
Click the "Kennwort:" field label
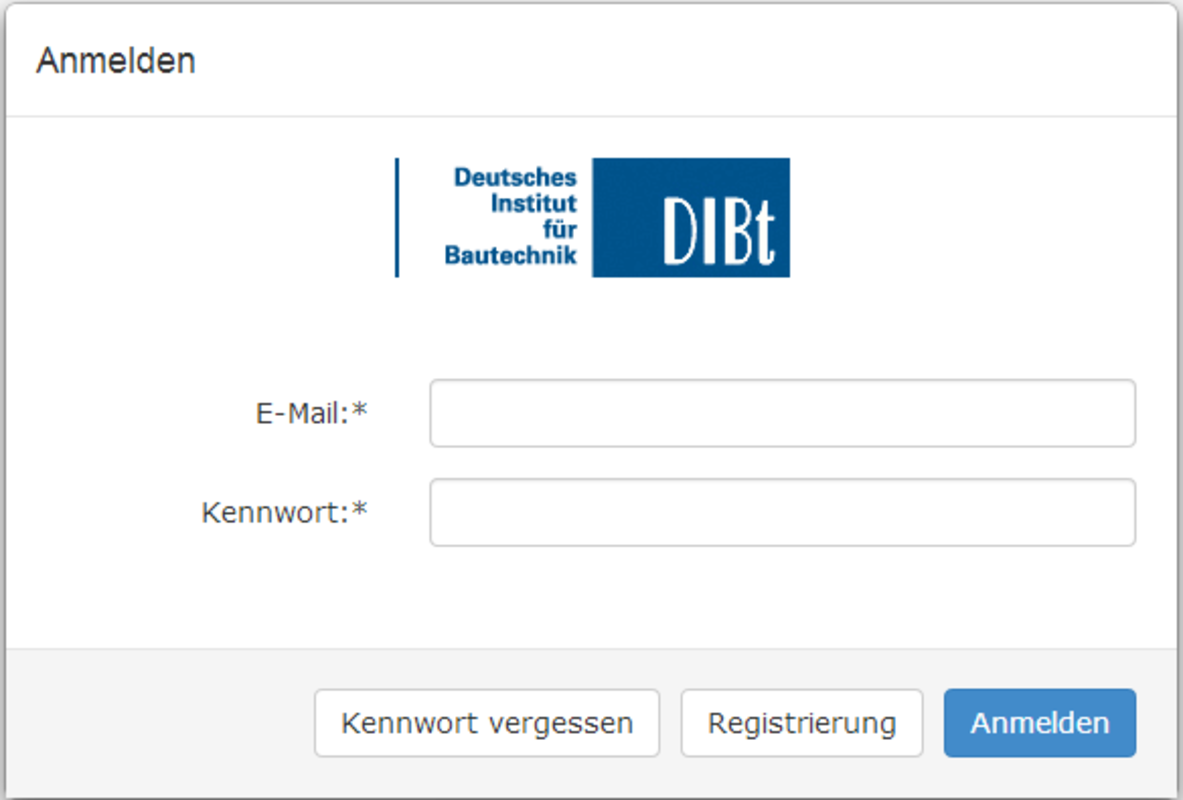pyautogui.click(x=273, y=513)
